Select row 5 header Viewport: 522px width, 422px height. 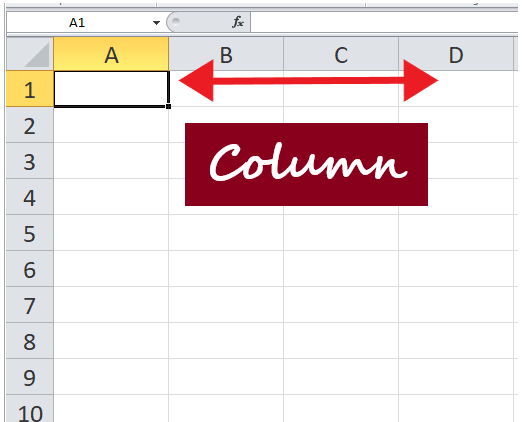click(x=30, y=233)
